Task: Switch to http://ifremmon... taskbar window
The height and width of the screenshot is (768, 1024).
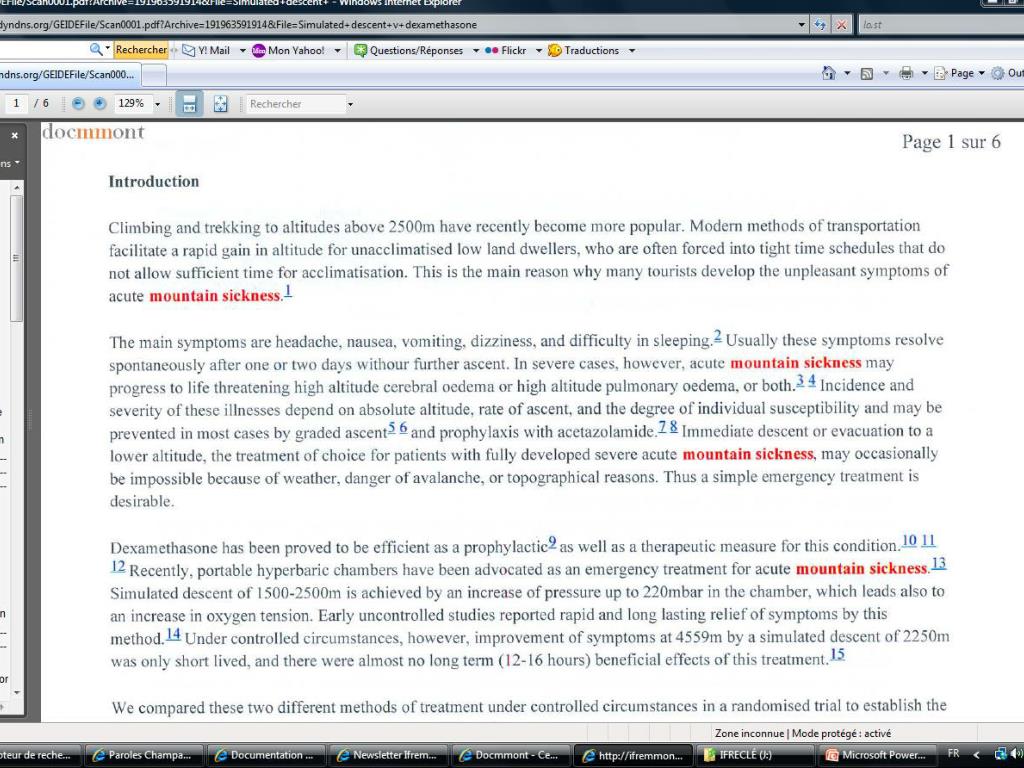Action: tap(632, 755)
